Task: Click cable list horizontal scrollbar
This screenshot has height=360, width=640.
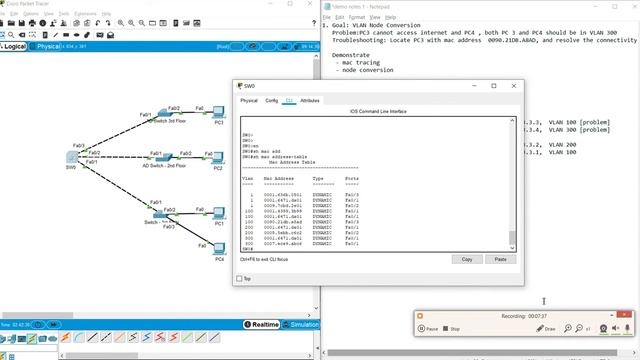Action: (102, 356)
